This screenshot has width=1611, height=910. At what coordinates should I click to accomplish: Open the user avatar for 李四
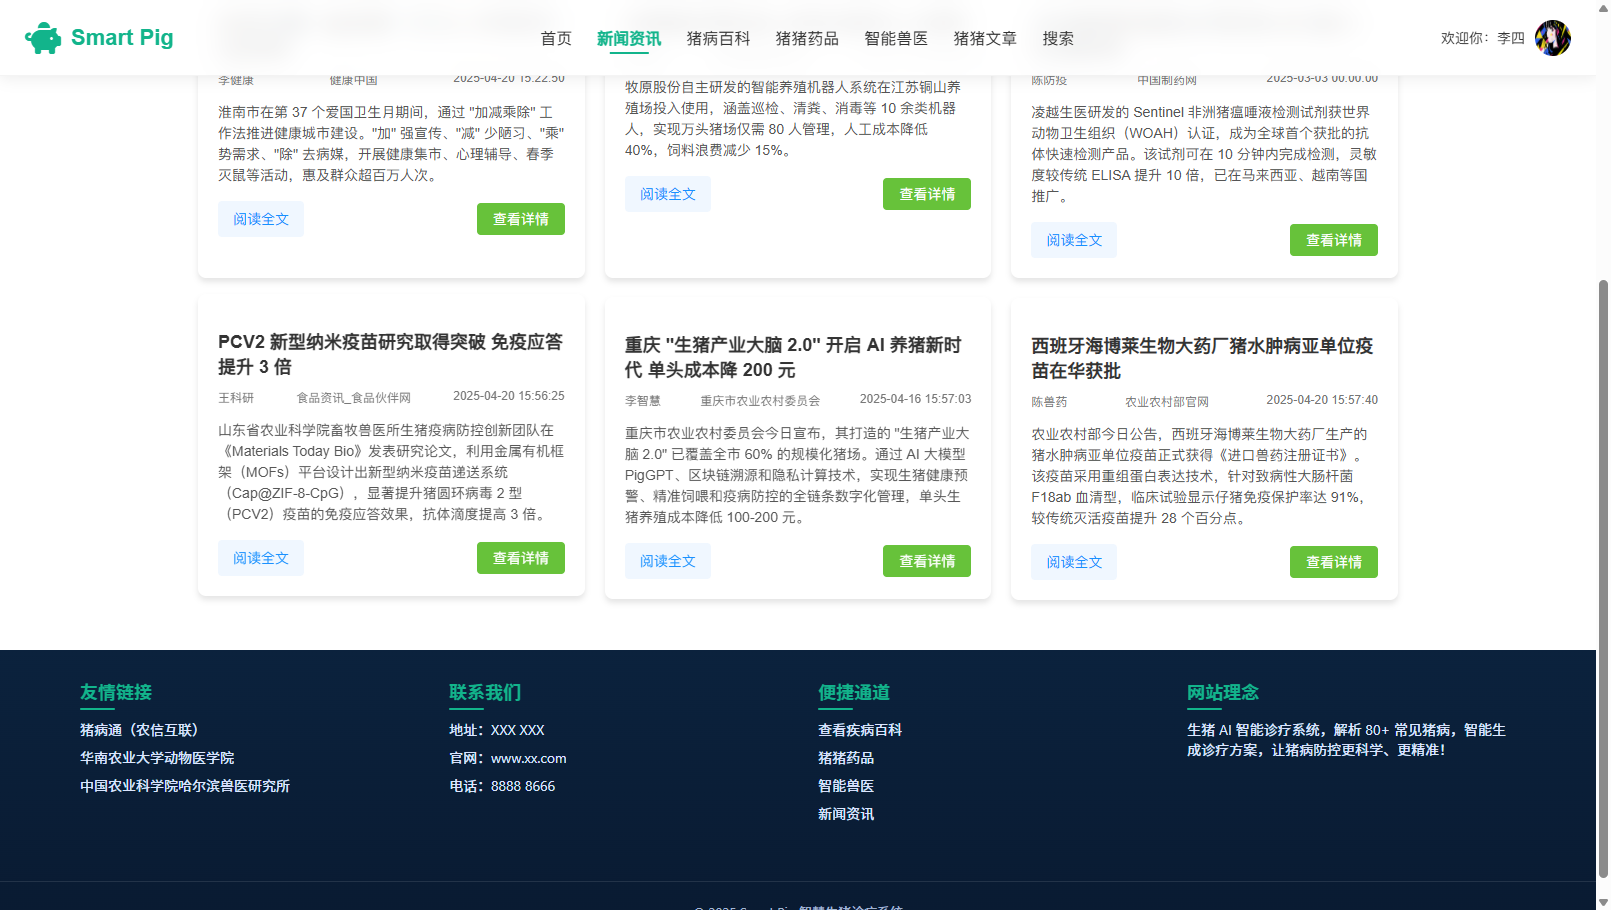[1552, 38]
